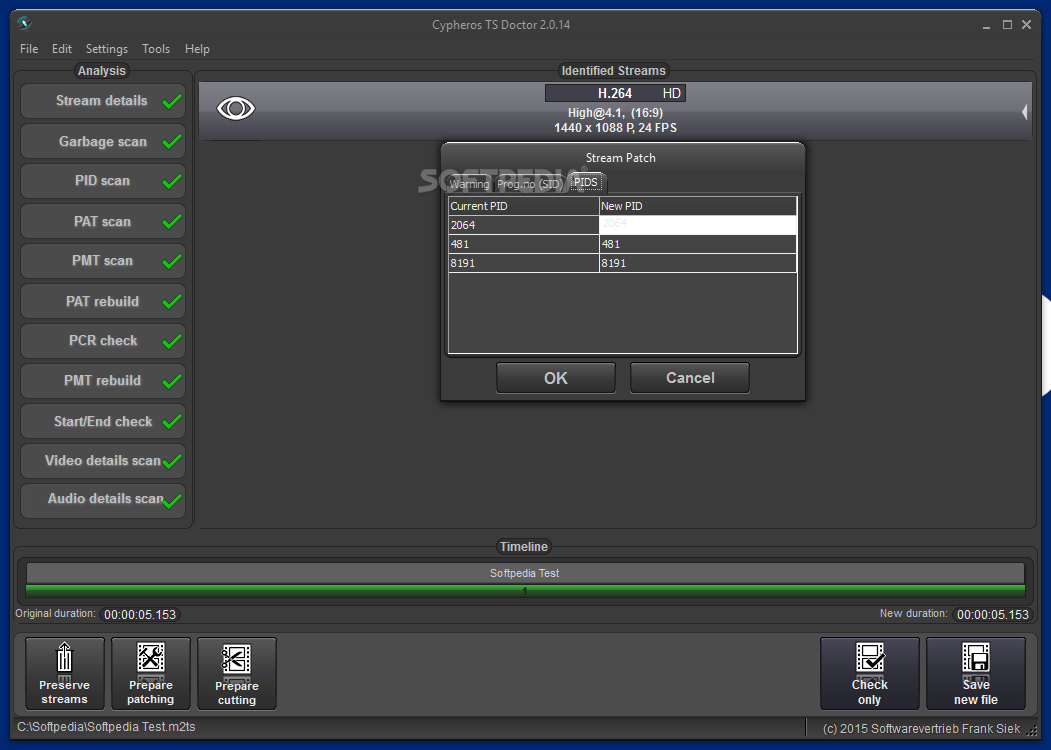Click green checkmark next to Stream details
Viewport: 1051px width, 750px height.
172,101
